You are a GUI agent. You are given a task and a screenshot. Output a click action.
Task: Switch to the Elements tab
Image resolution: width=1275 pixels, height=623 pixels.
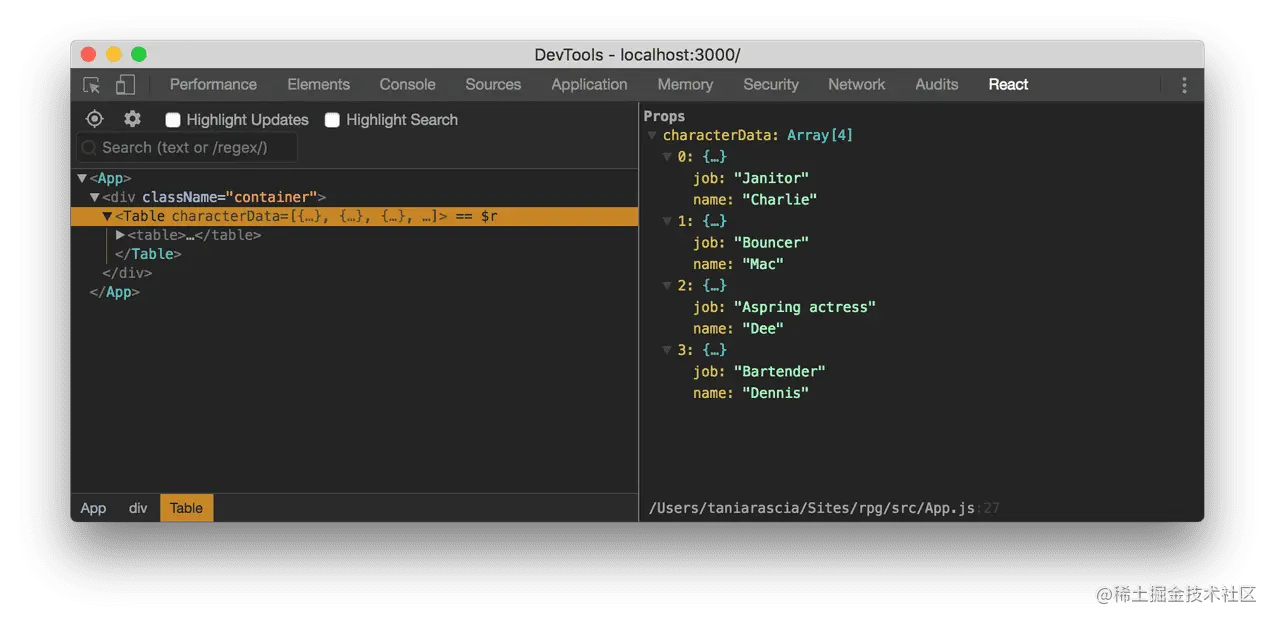tap(318, 85)
